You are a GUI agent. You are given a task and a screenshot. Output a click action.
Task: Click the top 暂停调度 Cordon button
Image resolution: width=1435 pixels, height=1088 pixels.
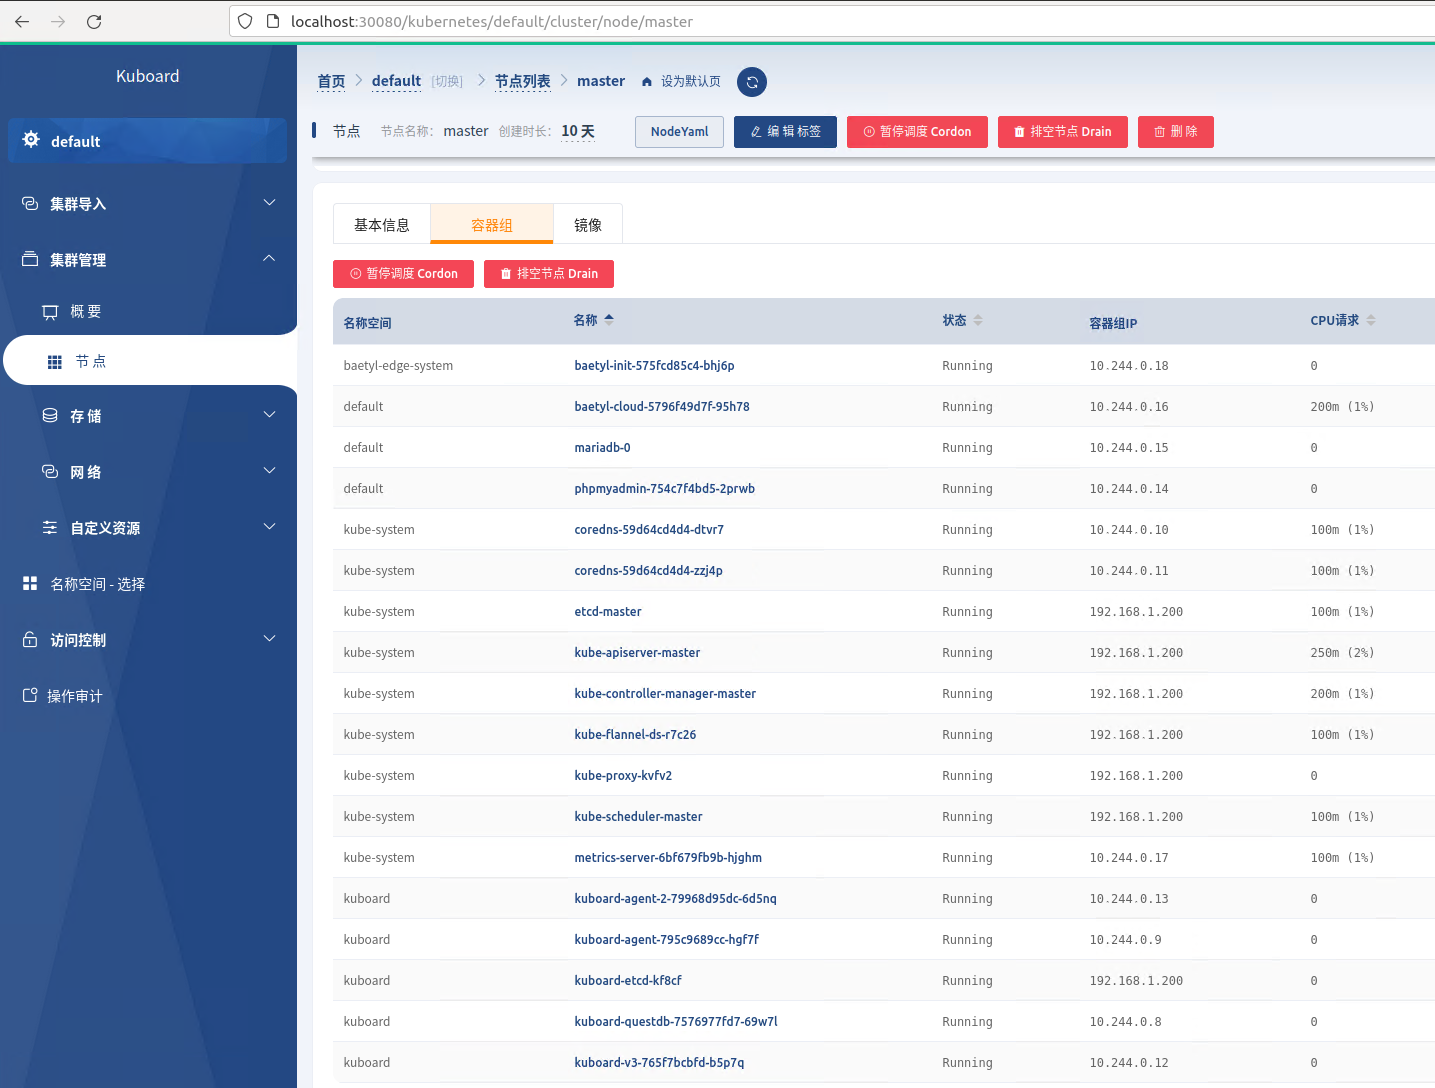(917, 132)
